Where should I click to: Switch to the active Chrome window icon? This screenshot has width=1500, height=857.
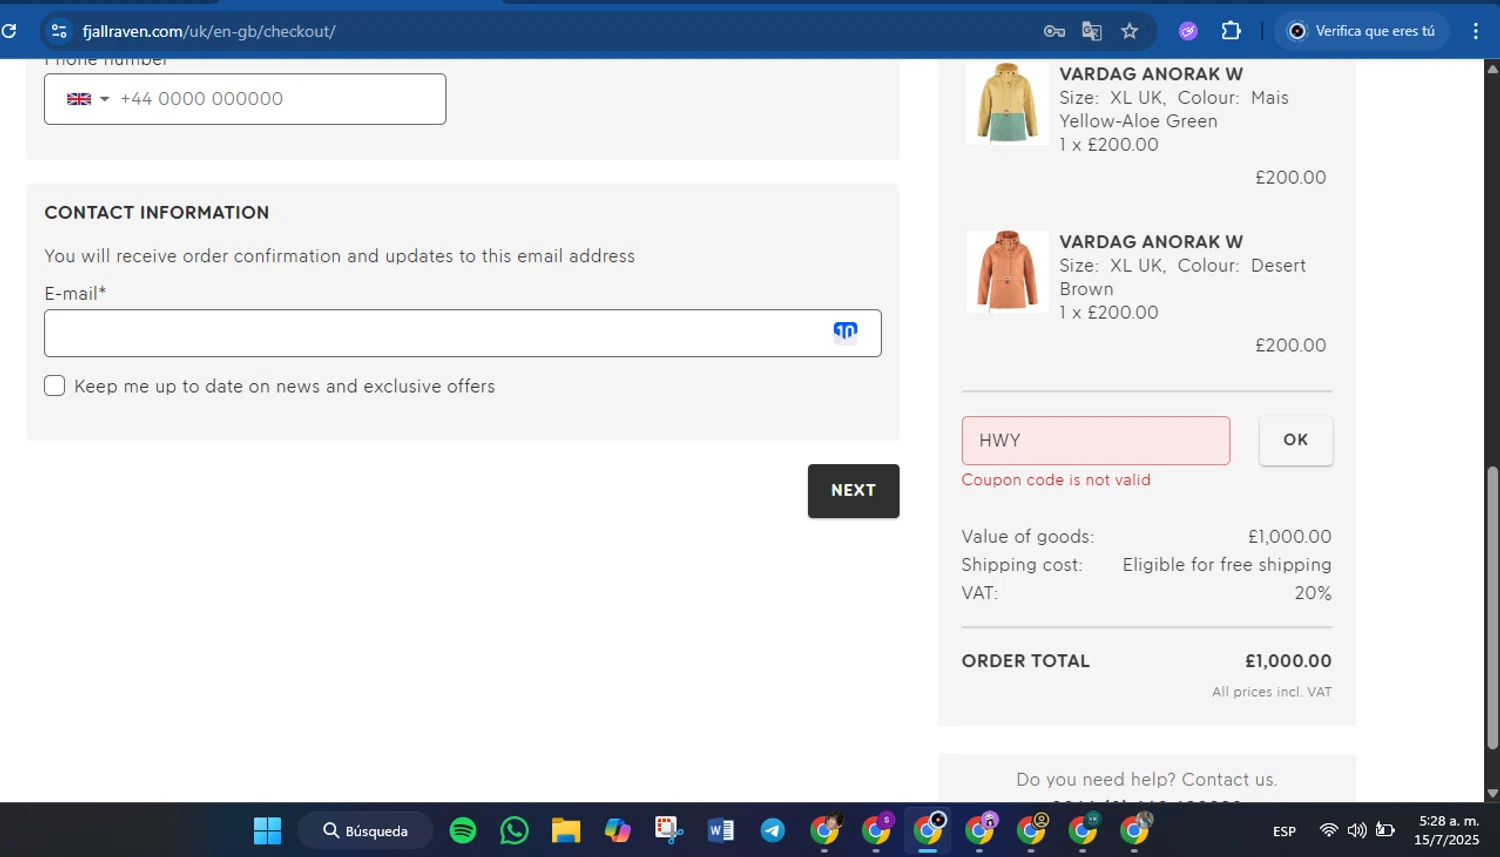(928, 829)
